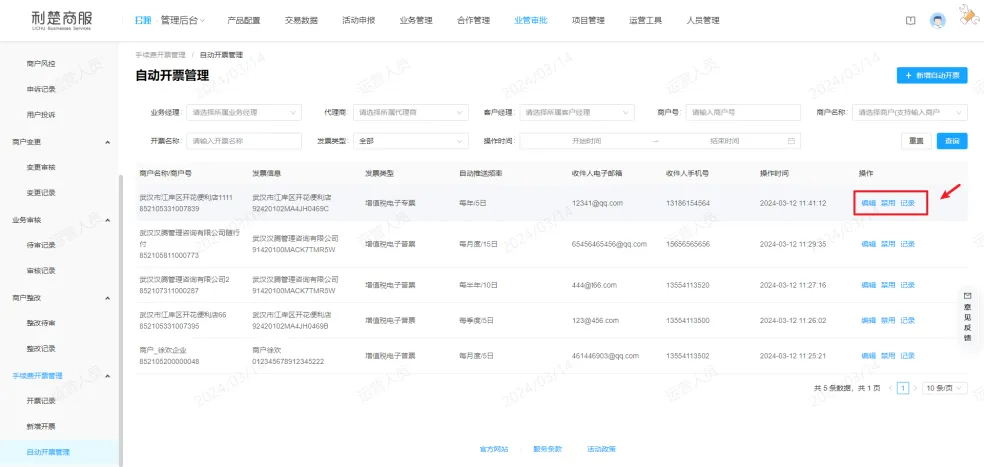Open 客户经理 select dropdown
Screen dimensions: 984x467
(x=577, y=112)
